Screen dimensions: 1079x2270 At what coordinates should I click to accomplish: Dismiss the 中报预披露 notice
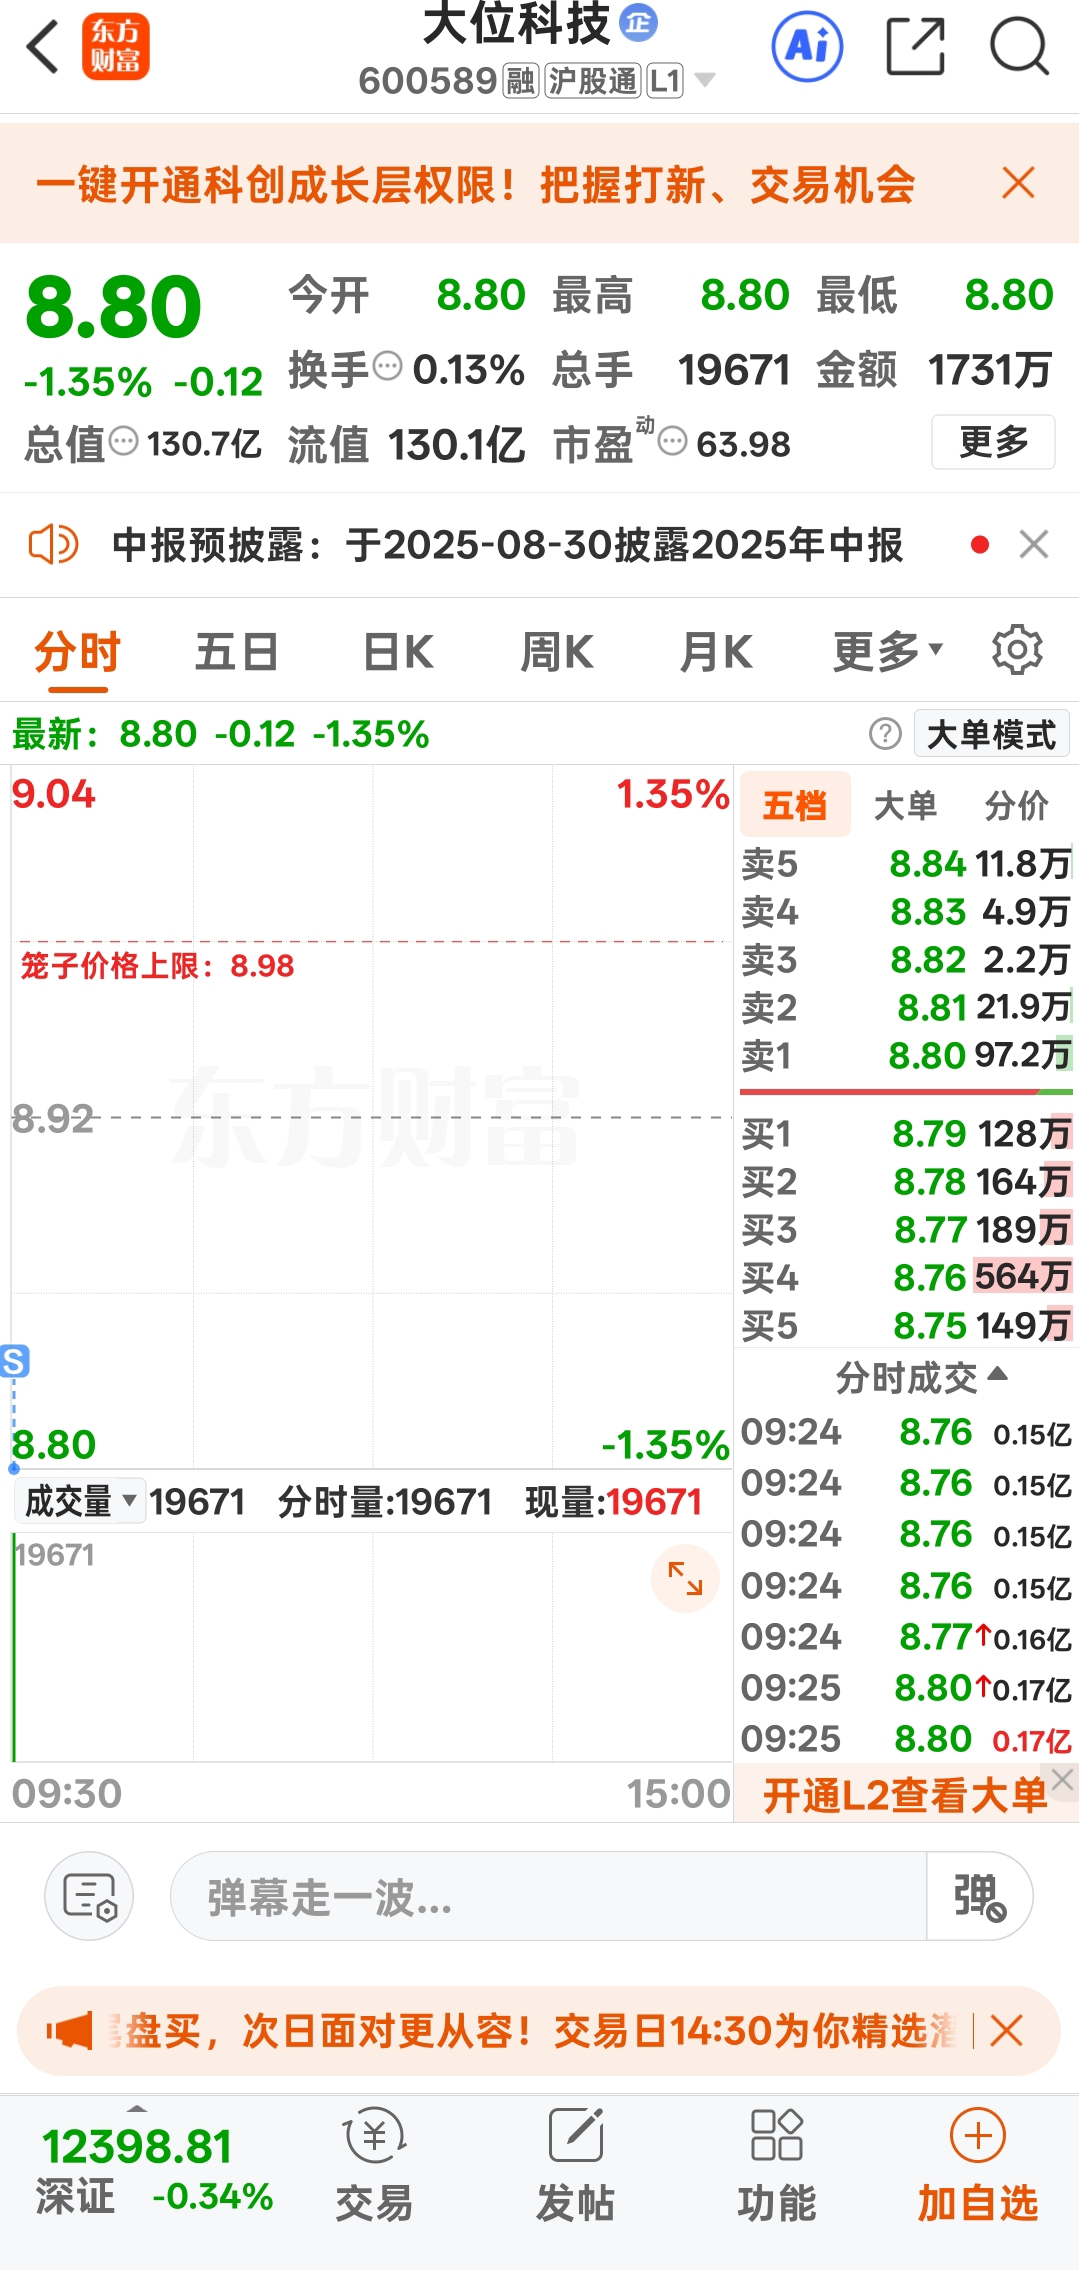coord(1034,544)
